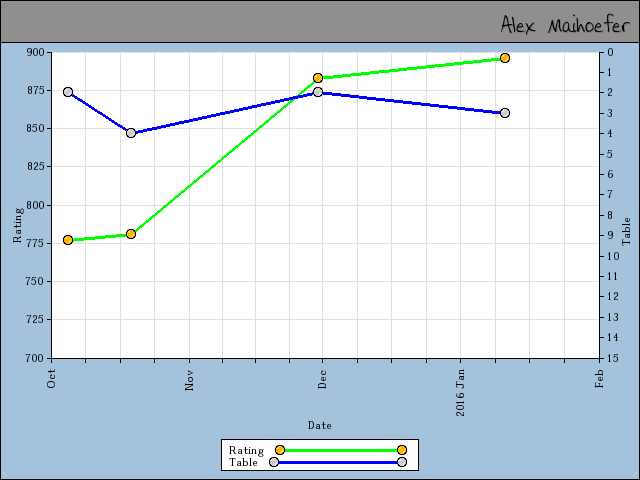
Task: Click the left gray marker in legend
Action: click(x=274, y=462)
